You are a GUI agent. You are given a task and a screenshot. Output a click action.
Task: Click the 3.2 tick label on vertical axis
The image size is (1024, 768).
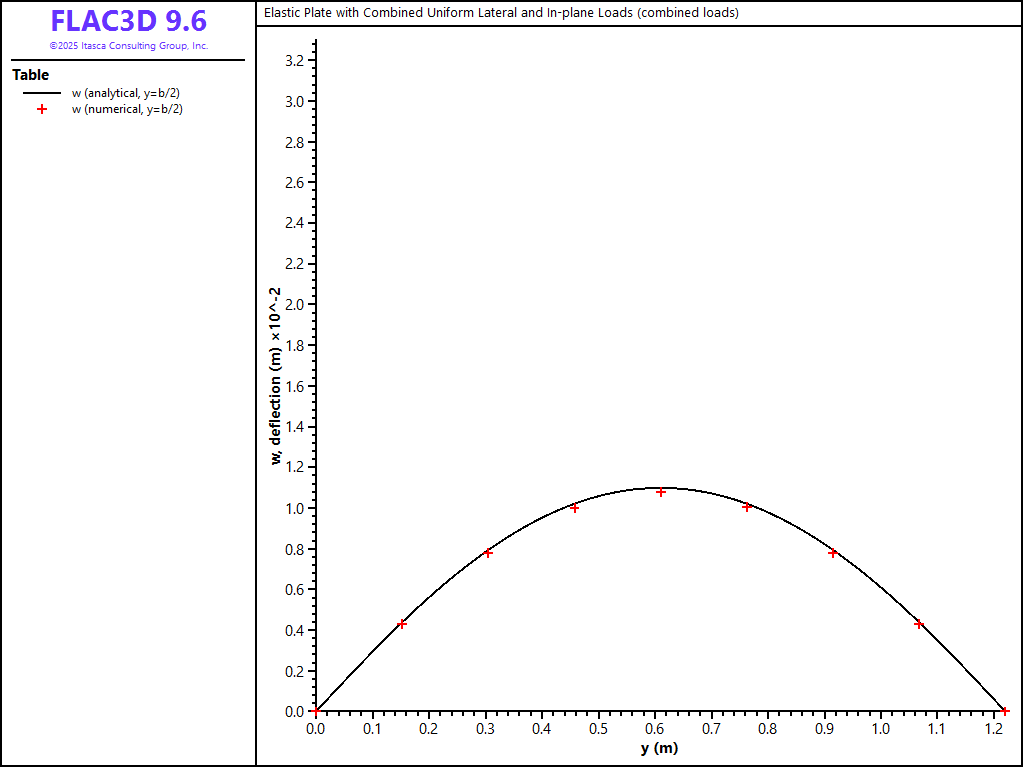coord(294,61)
